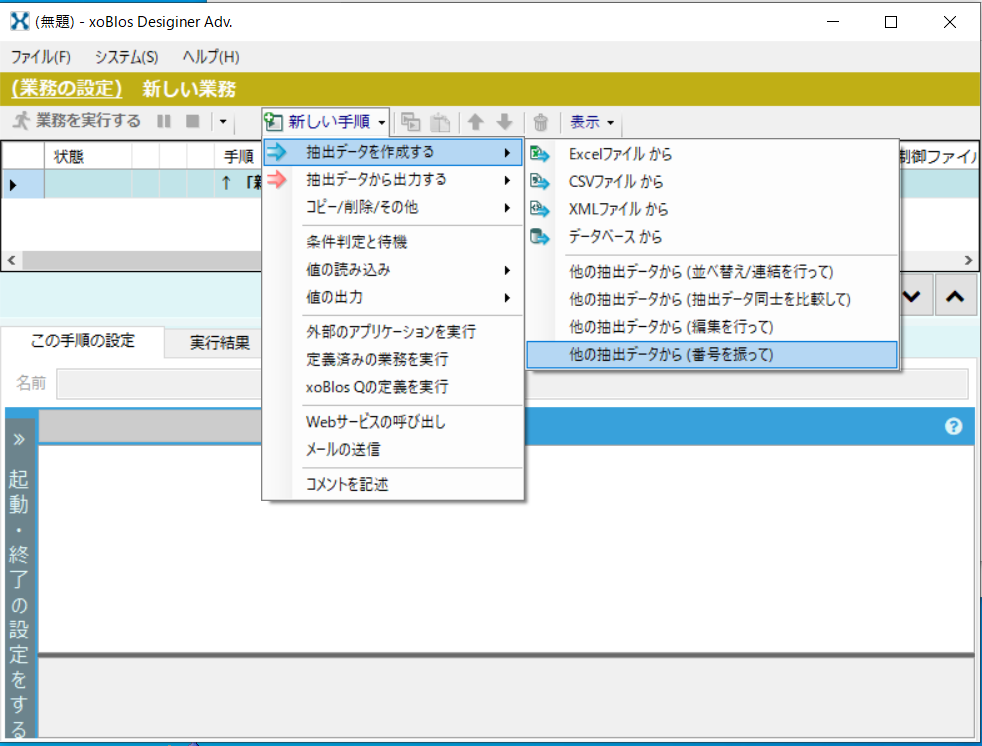Viewport: 982px width, 746px height.
Task: Choose xoBlos Qの定義を実行
Action: click(x=393, y=387)
